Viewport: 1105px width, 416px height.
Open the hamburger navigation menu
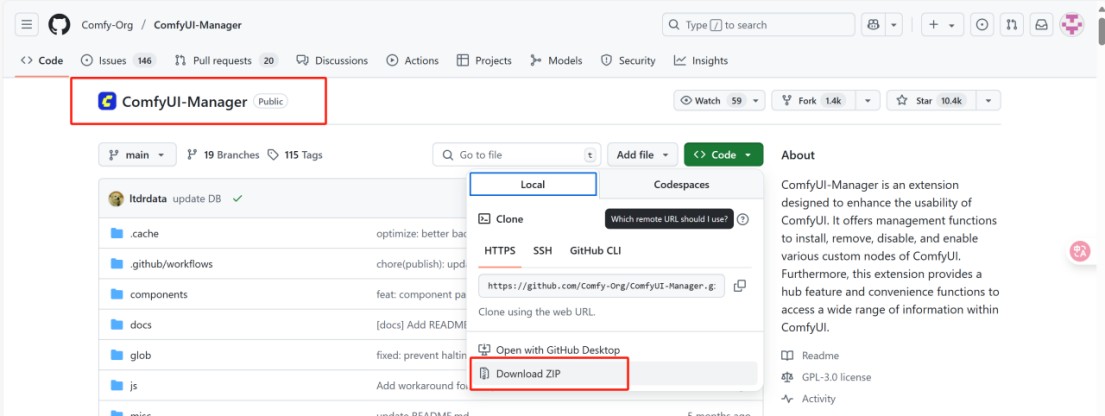tap(27, 25)
